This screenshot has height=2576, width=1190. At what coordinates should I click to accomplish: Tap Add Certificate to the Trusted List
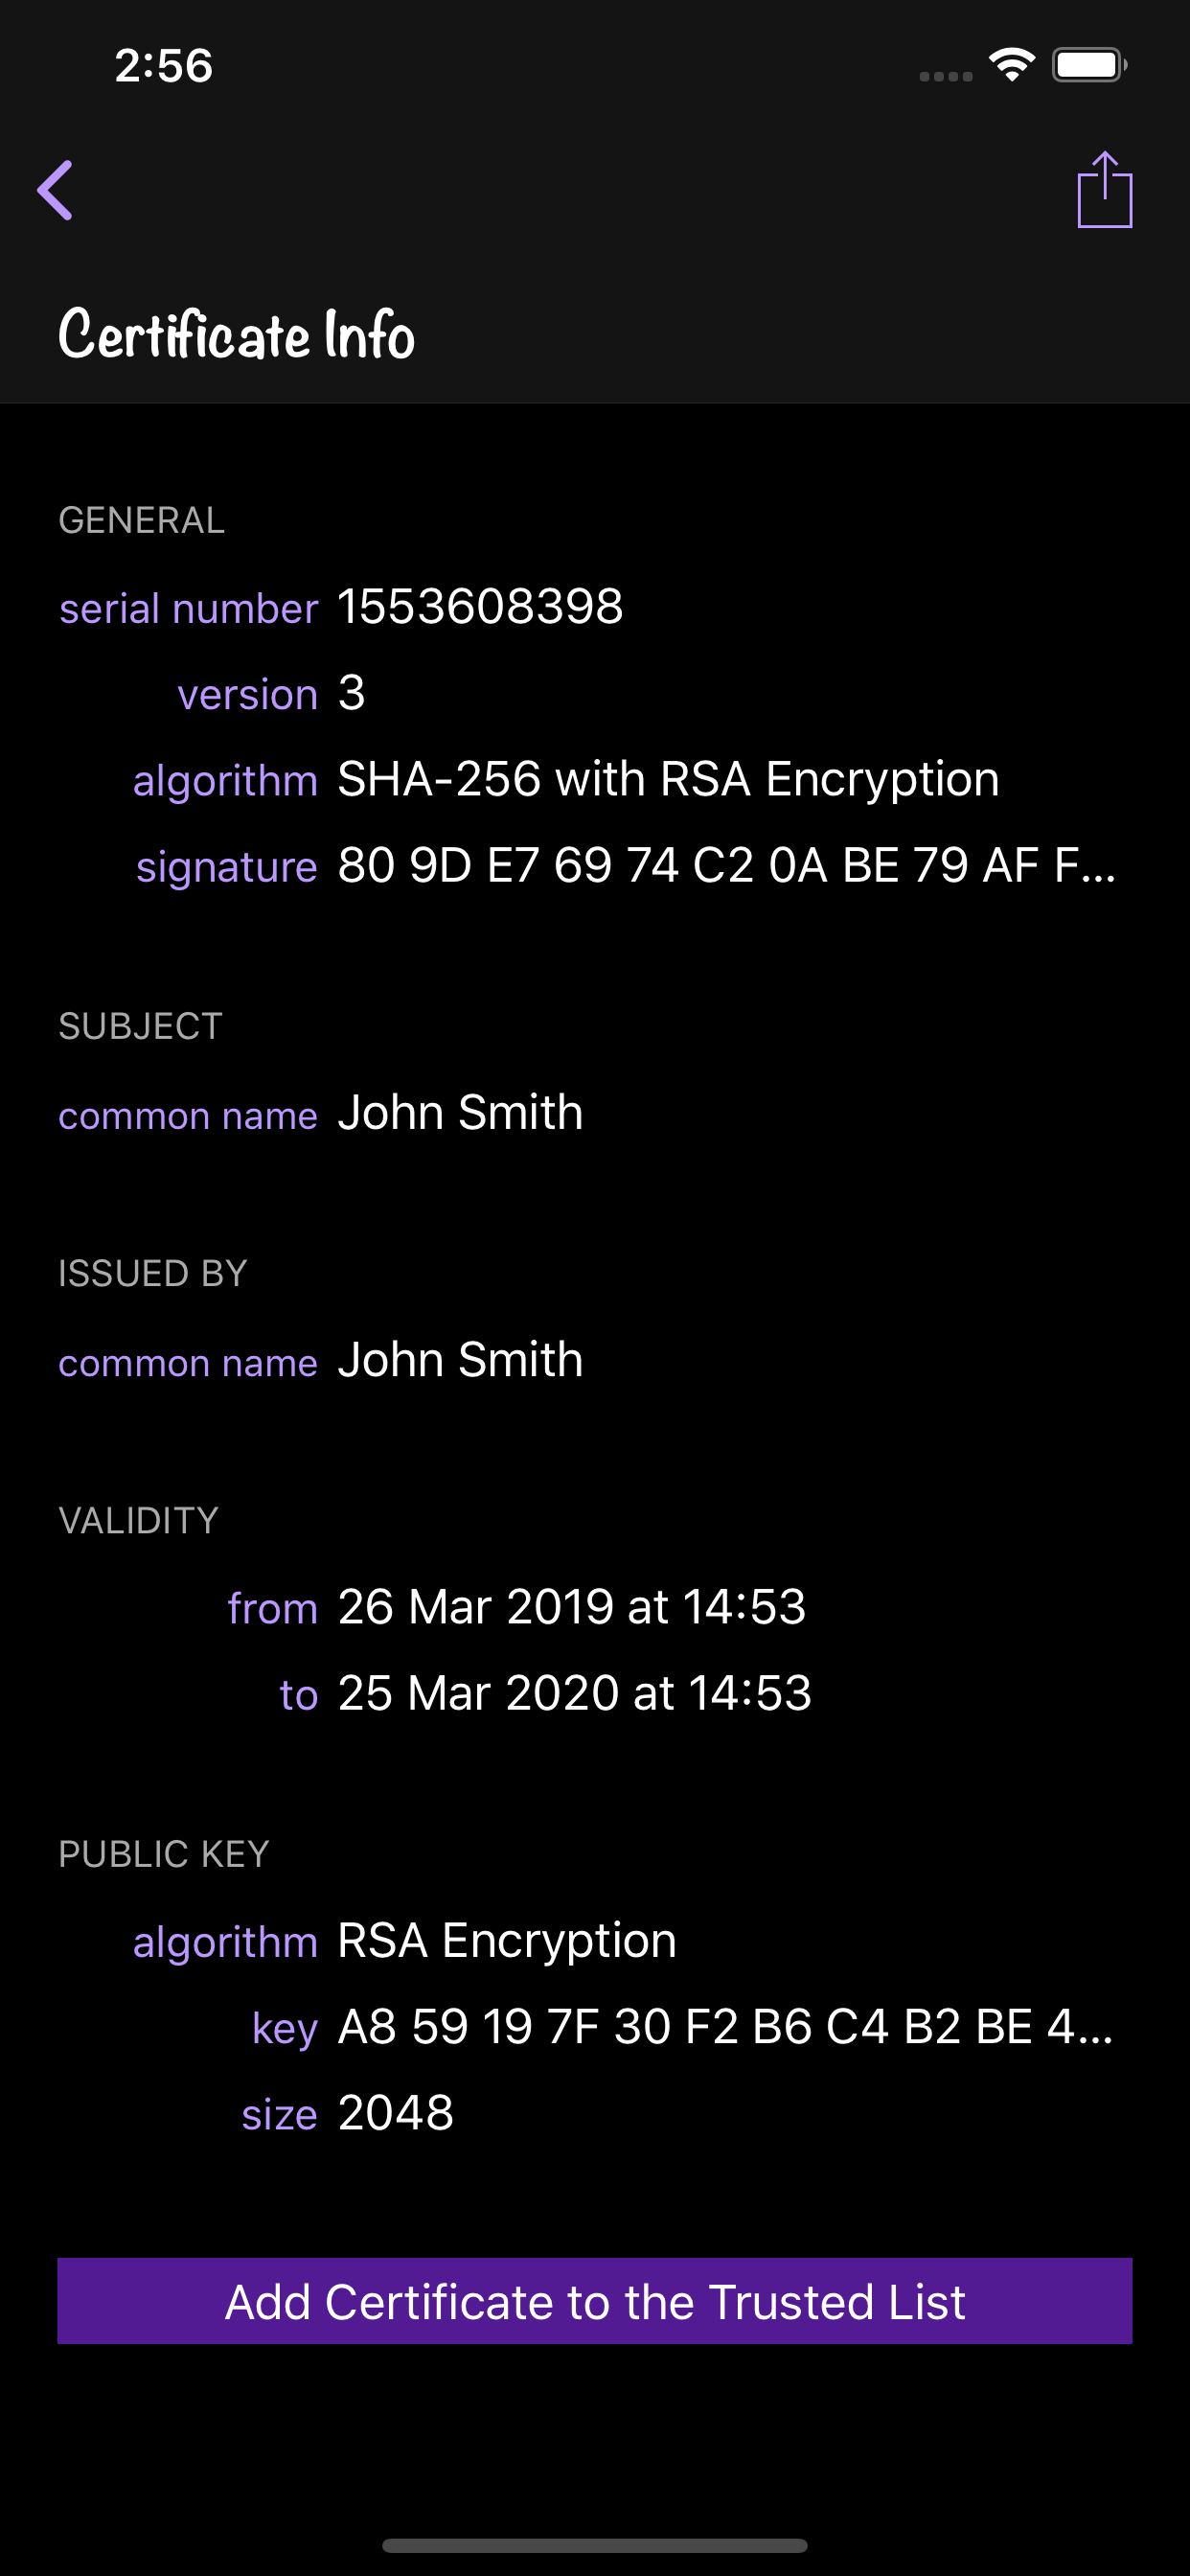[x=595, y=2300]
